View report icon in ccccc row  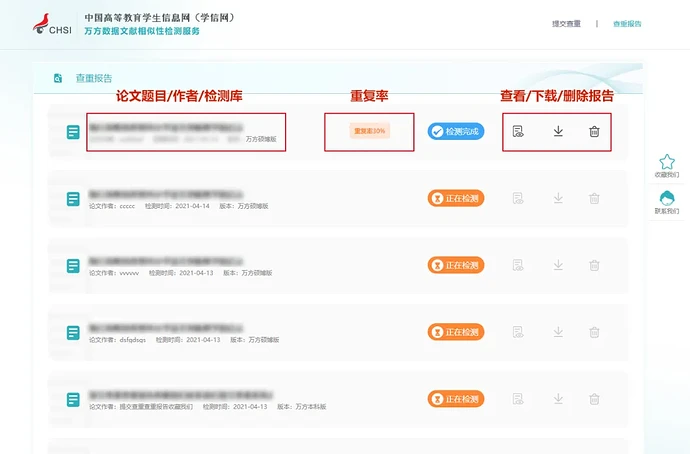point(518,198)
